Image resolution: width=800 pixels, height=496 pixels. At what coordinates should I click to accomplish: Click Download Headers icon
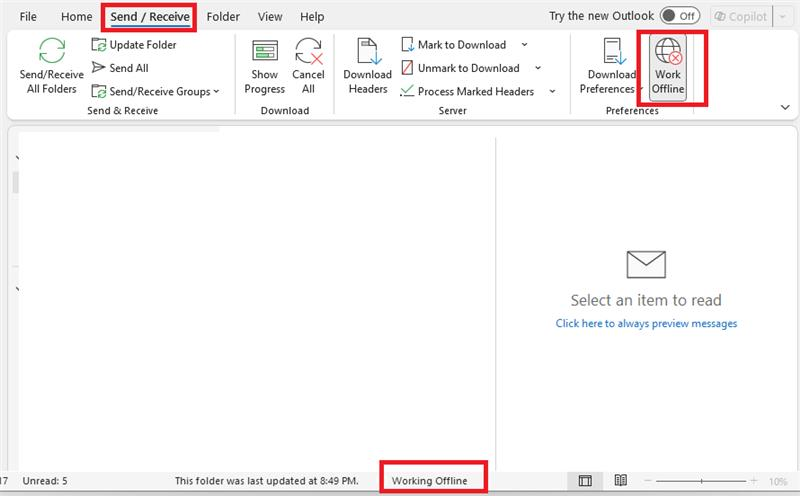[368, 51]
